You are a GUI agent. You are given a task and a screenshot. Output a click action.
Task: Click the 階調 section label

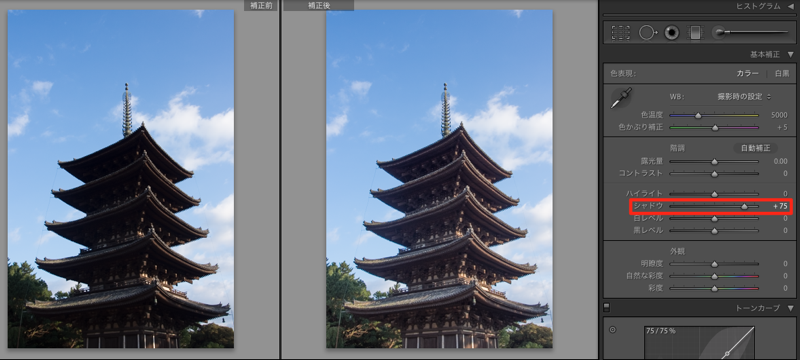677,148
